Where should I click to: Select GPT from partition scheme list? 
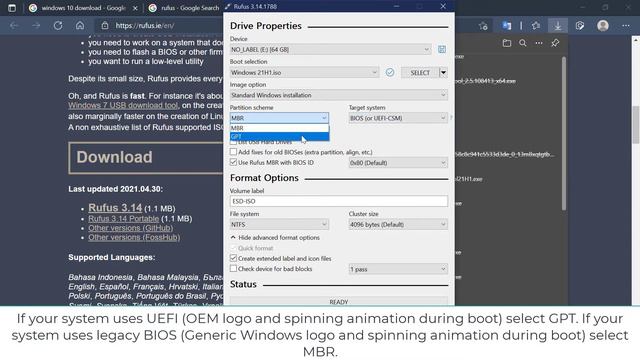tap(279, 136)
